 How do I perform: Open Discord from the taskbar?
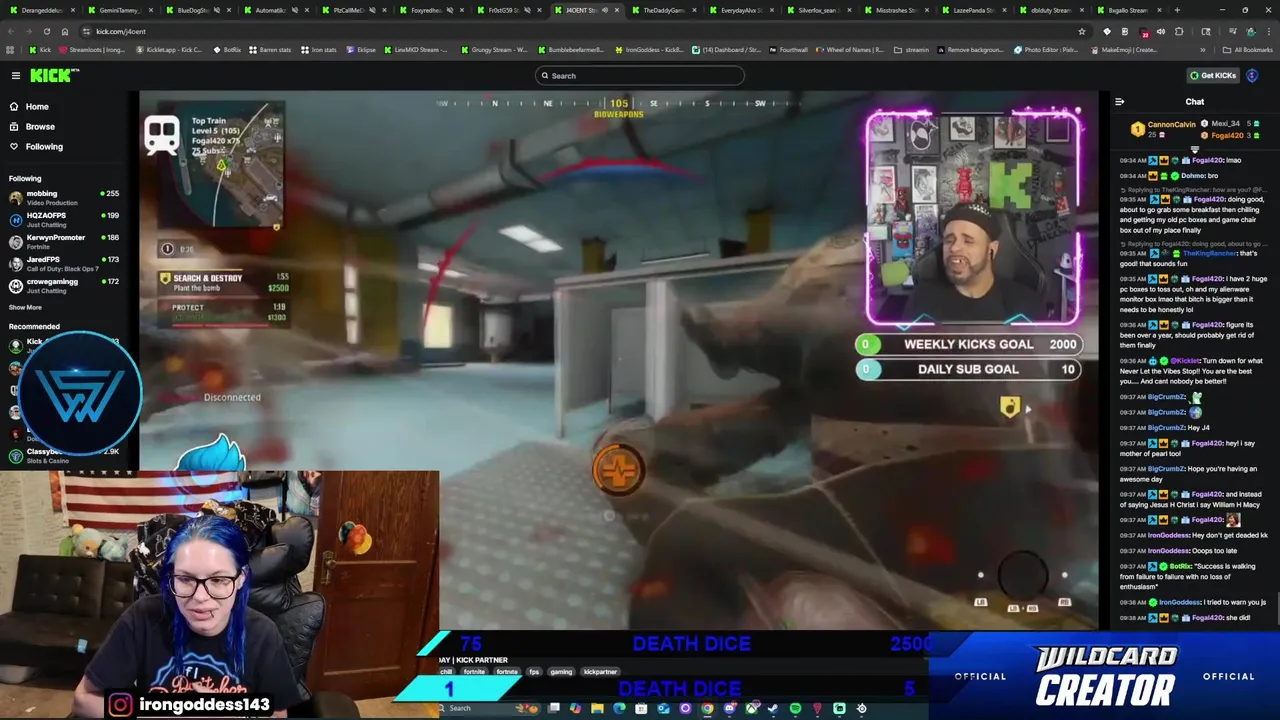point(729,708)
